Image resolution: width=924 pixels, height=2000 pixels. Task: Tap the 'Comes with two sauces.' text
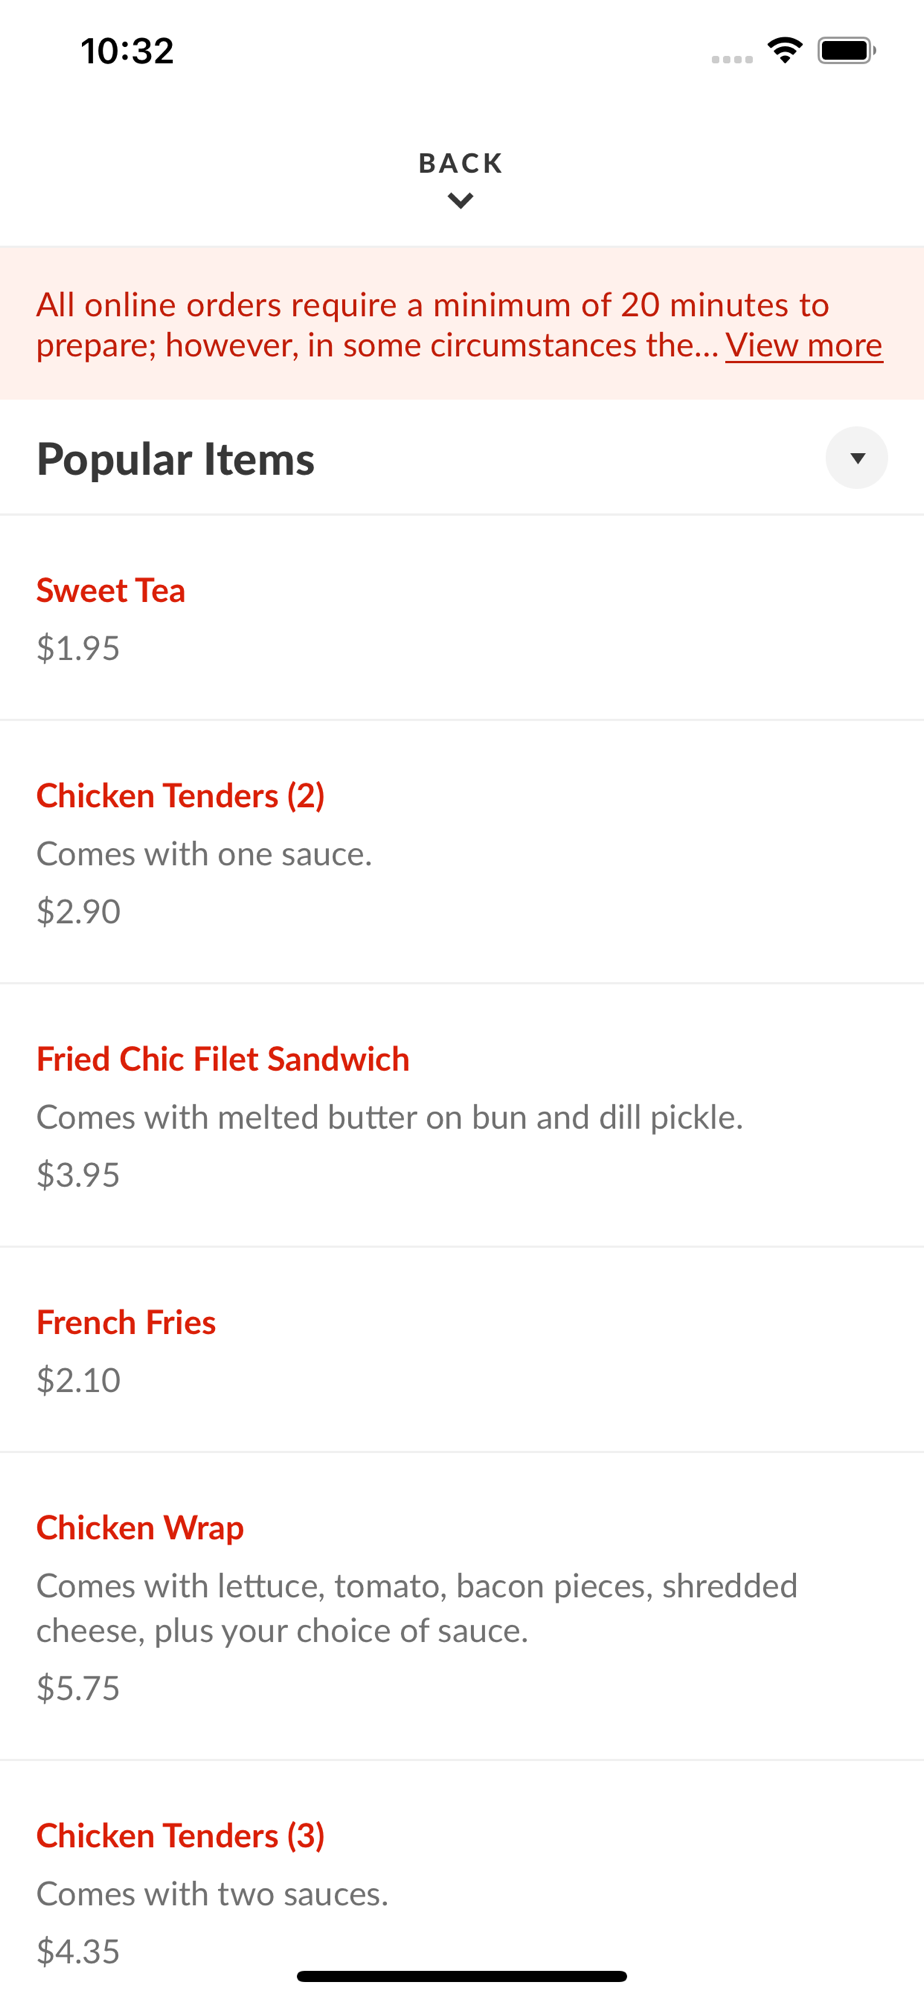tap(212, 1894)
